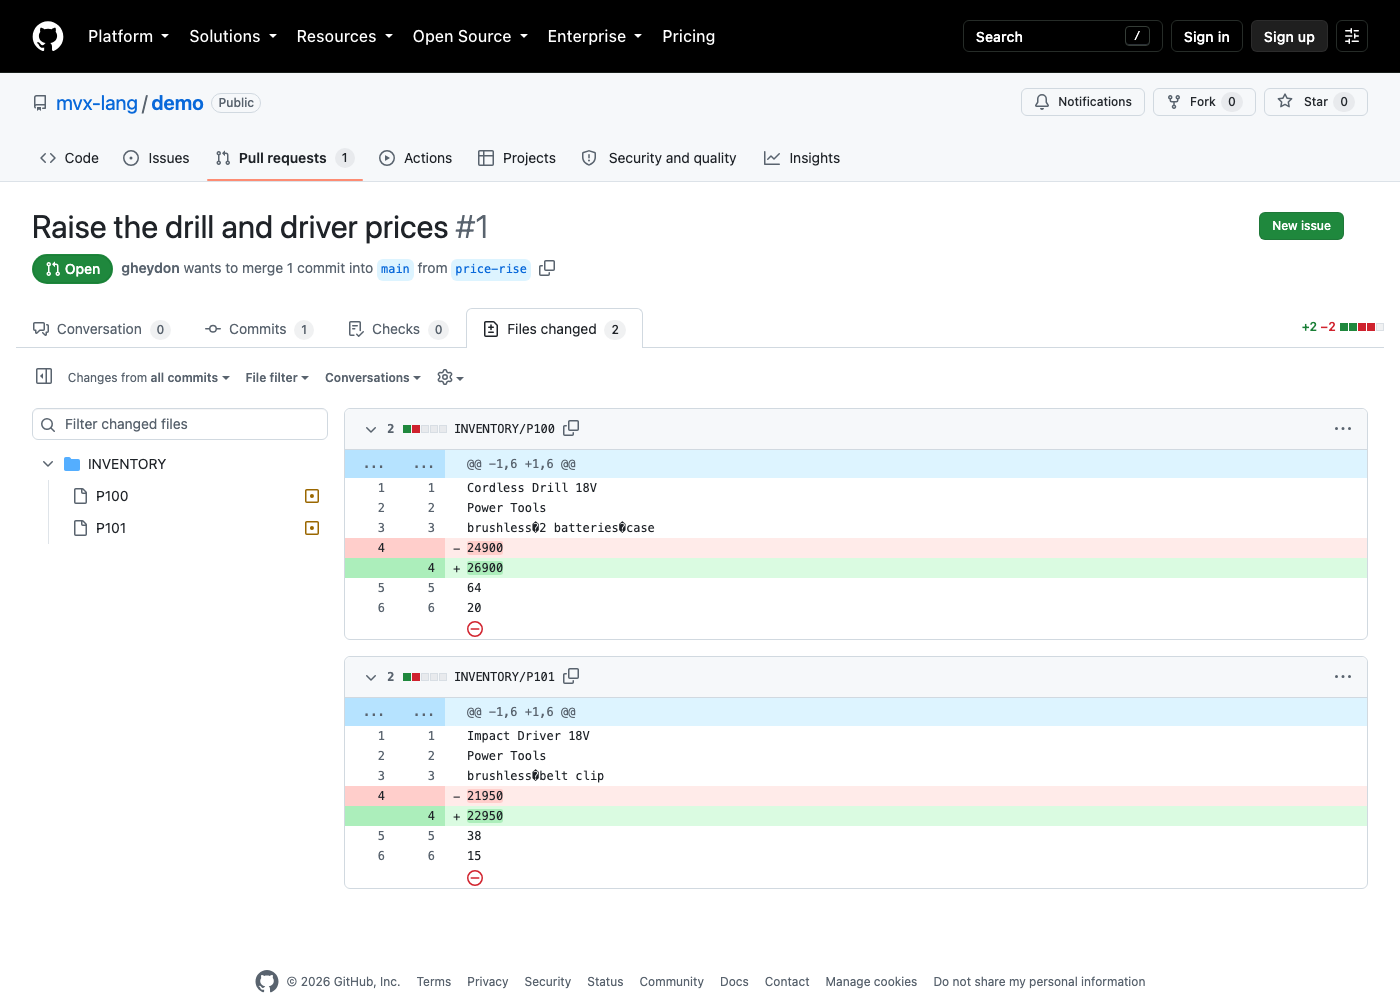Open the Resources menu

345,36
